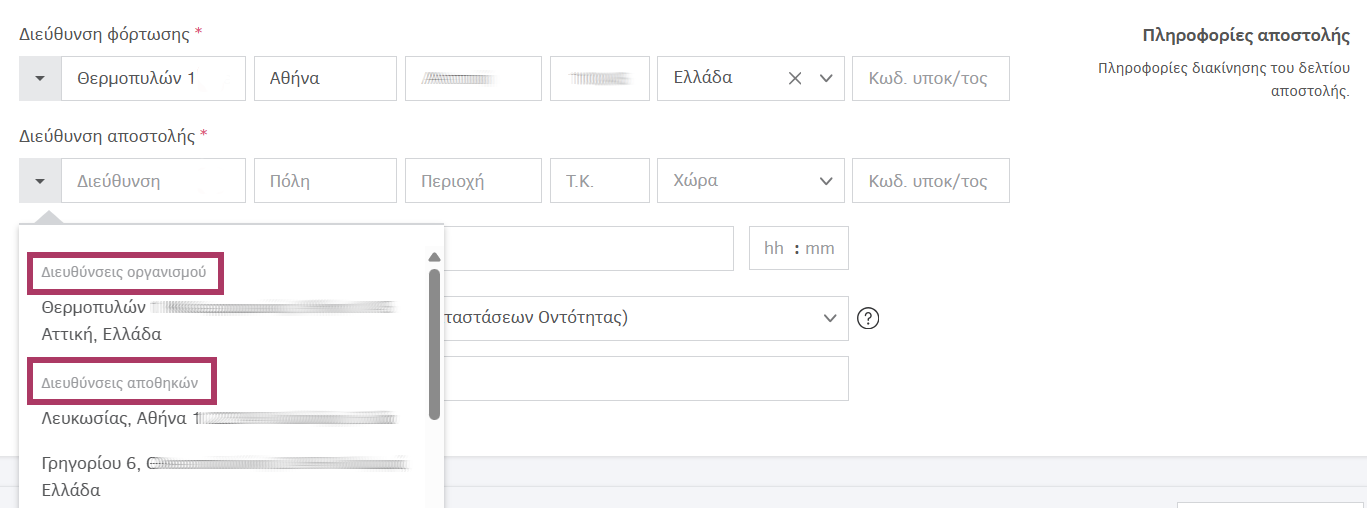Open the loading address Ελλάδα country chevron
1367x508 pixels.
(826, 79)
